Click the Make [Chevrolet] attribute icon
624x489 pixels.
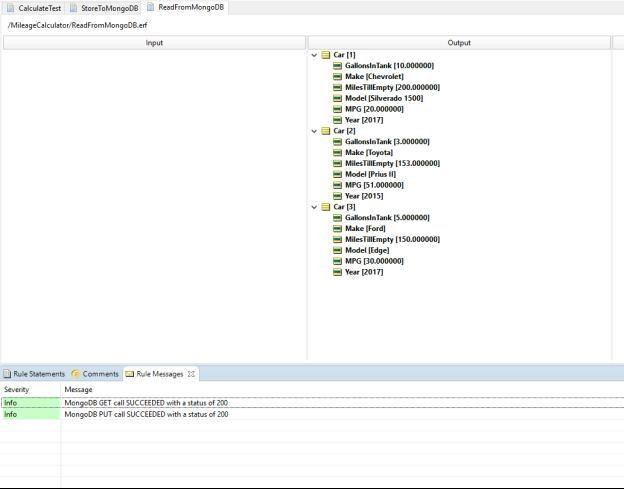coord(338,77)
